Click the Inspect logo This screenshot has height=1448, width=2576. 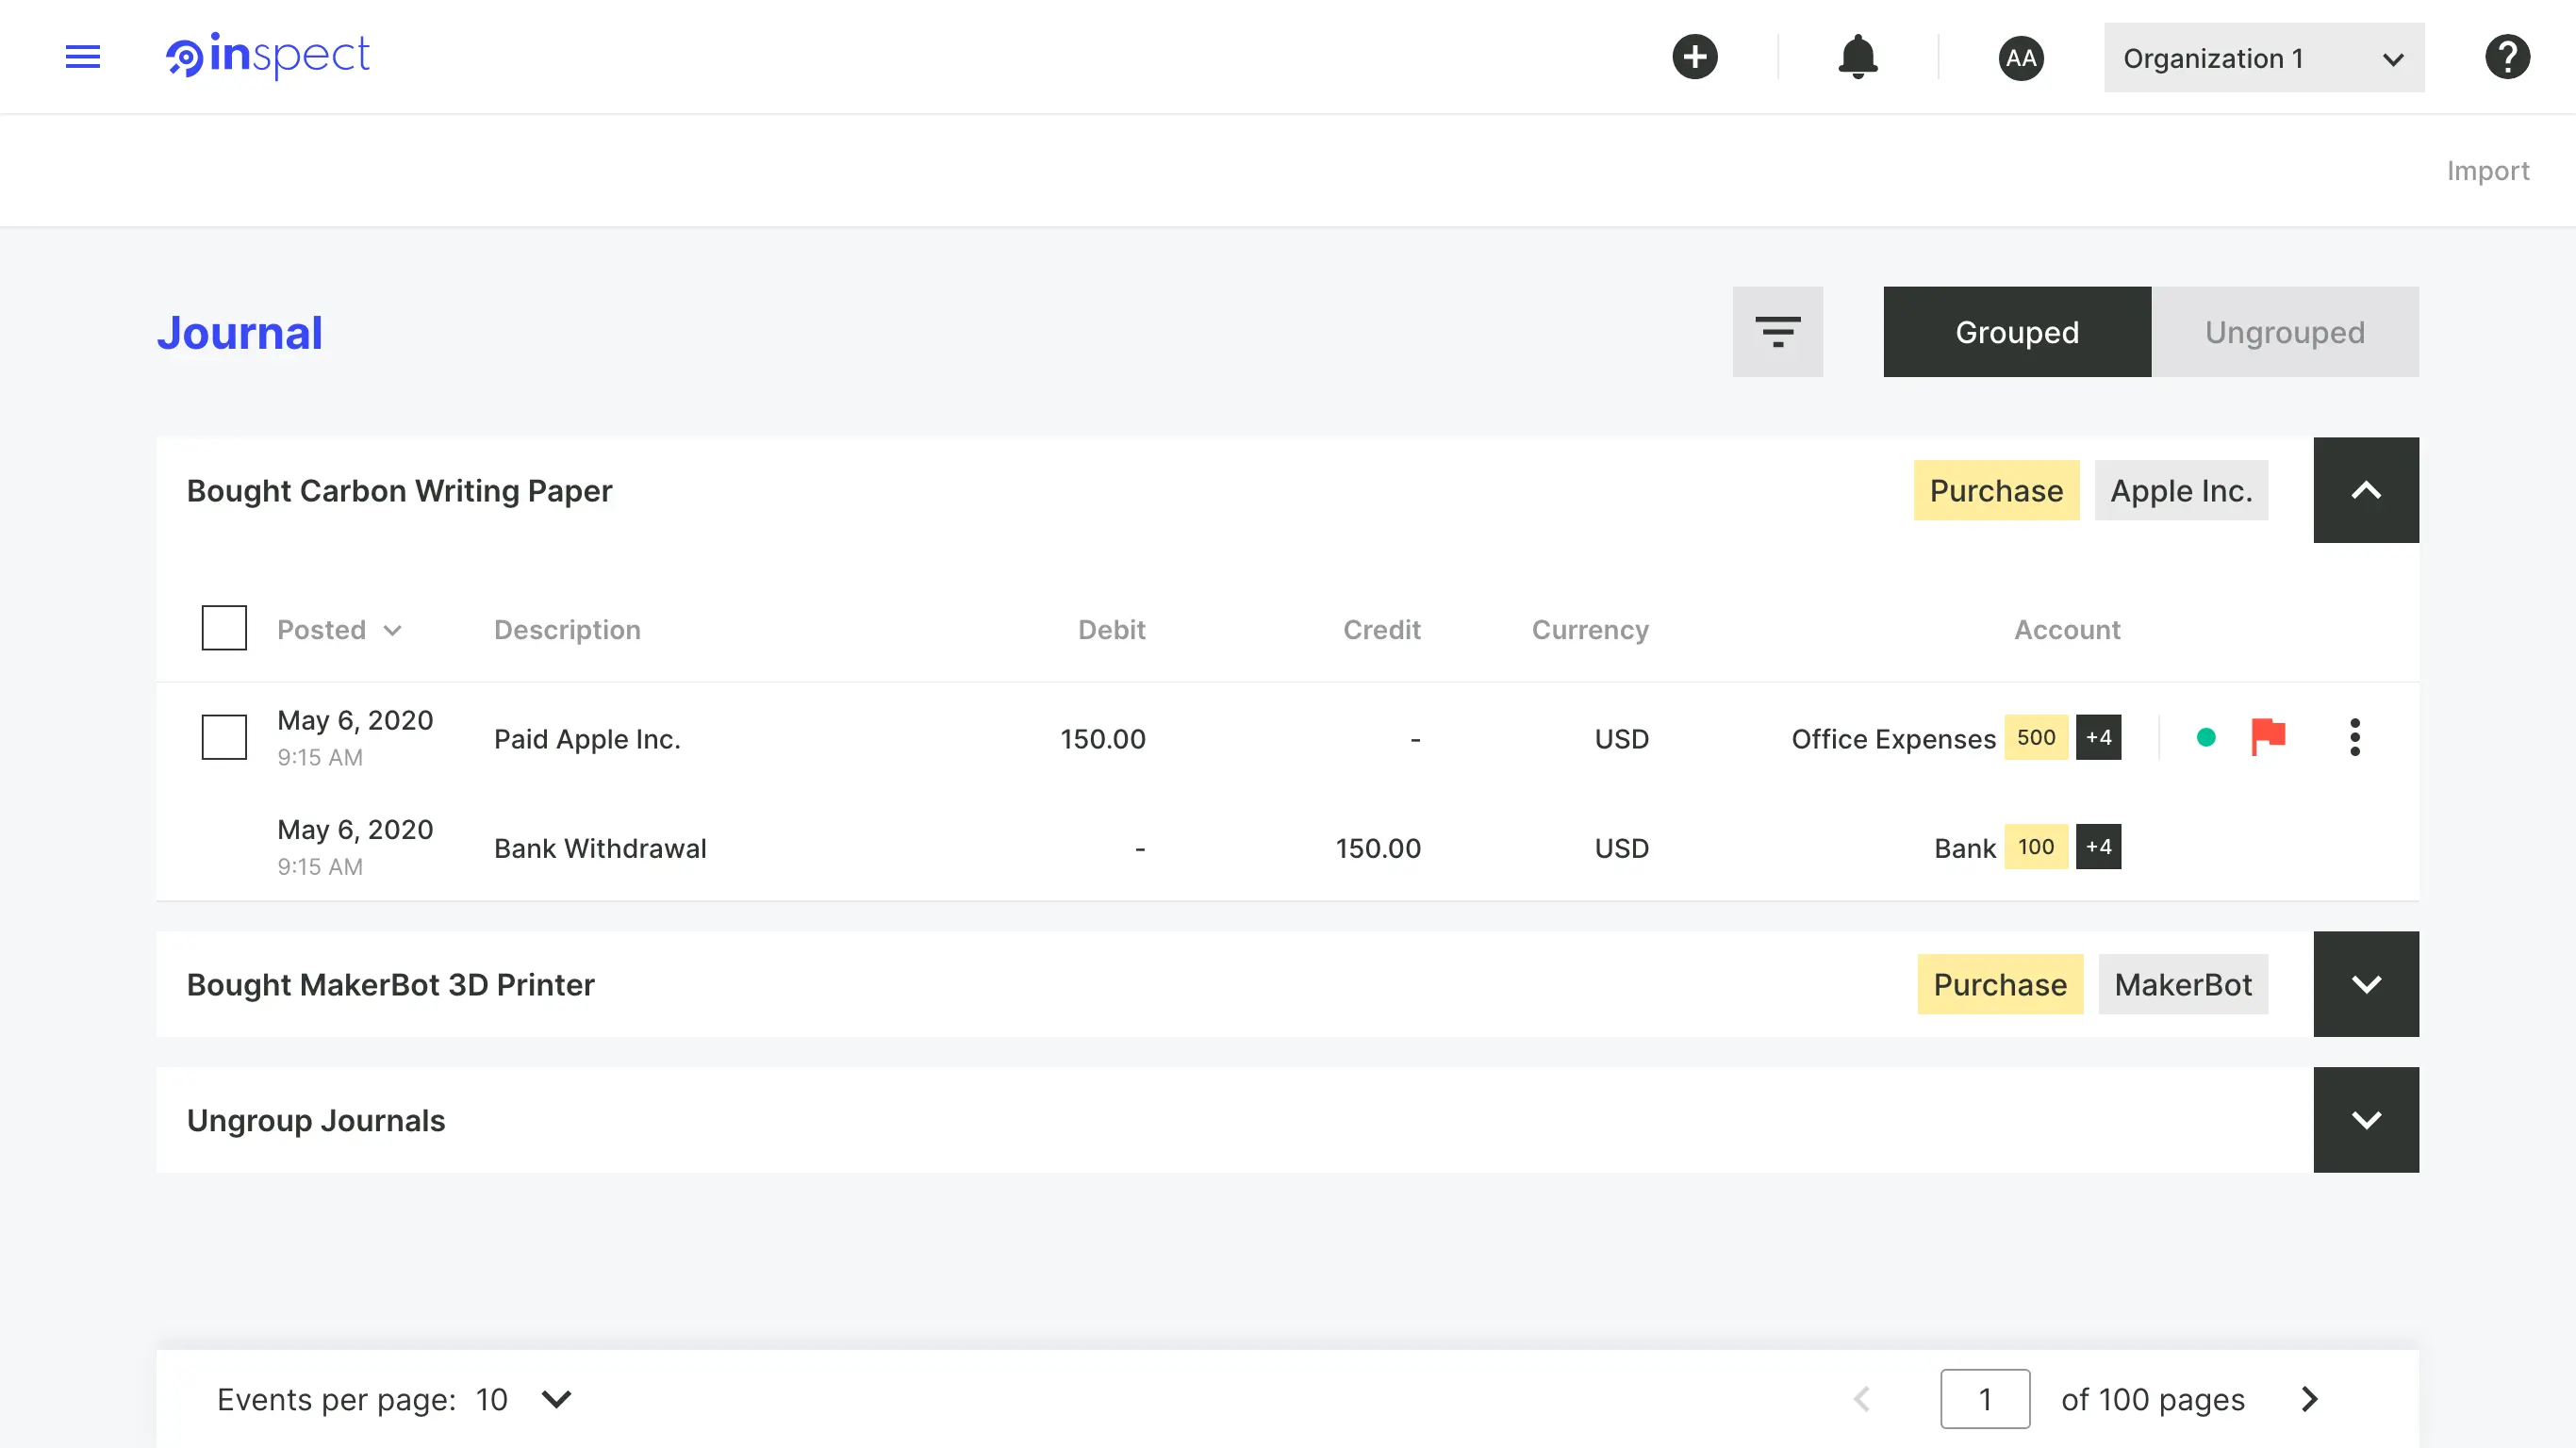pyautogui.click(x=268, y=56)
